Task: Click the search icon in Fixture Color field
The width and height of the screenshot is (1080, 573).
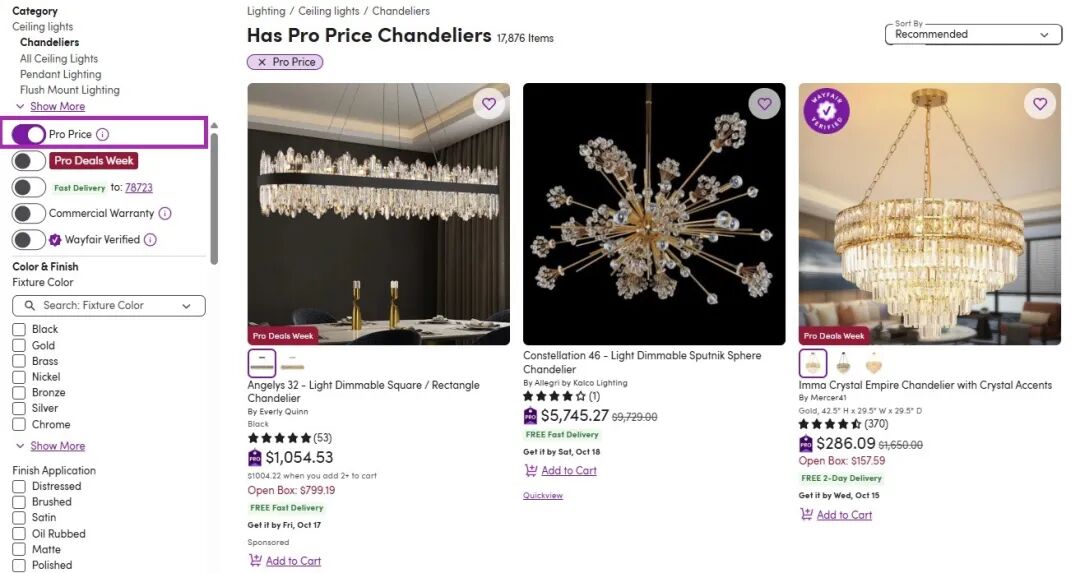Action: pos(29,306)
